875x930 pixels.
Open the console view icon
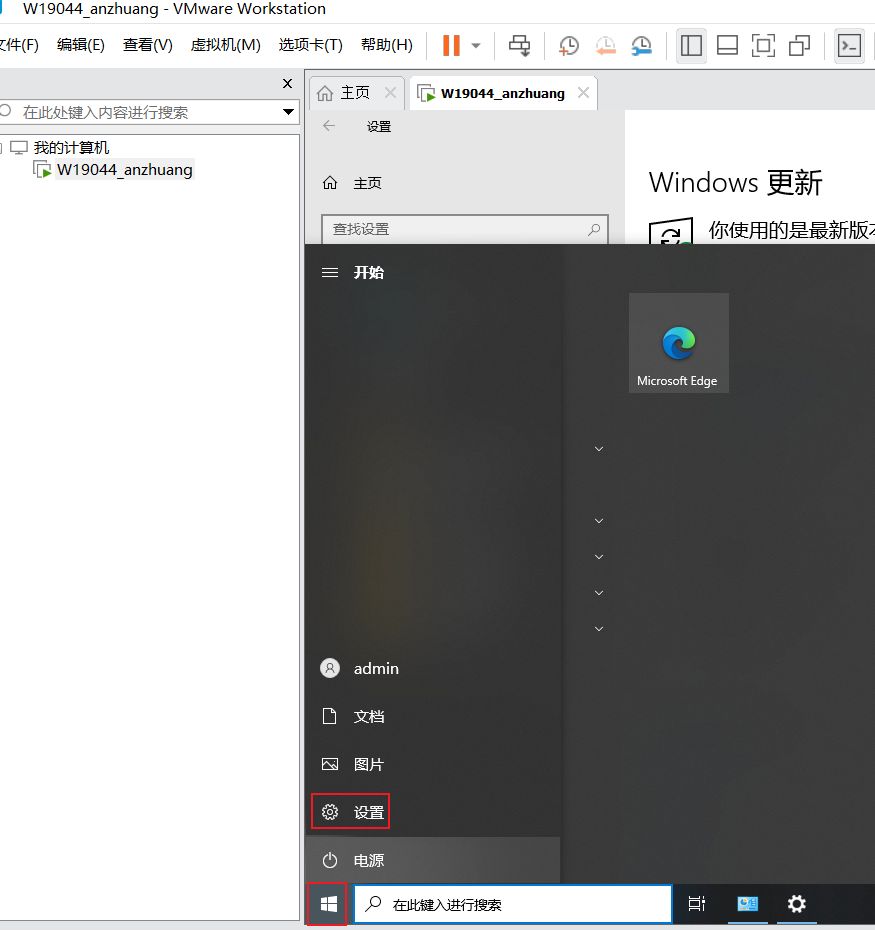[849, 45]
